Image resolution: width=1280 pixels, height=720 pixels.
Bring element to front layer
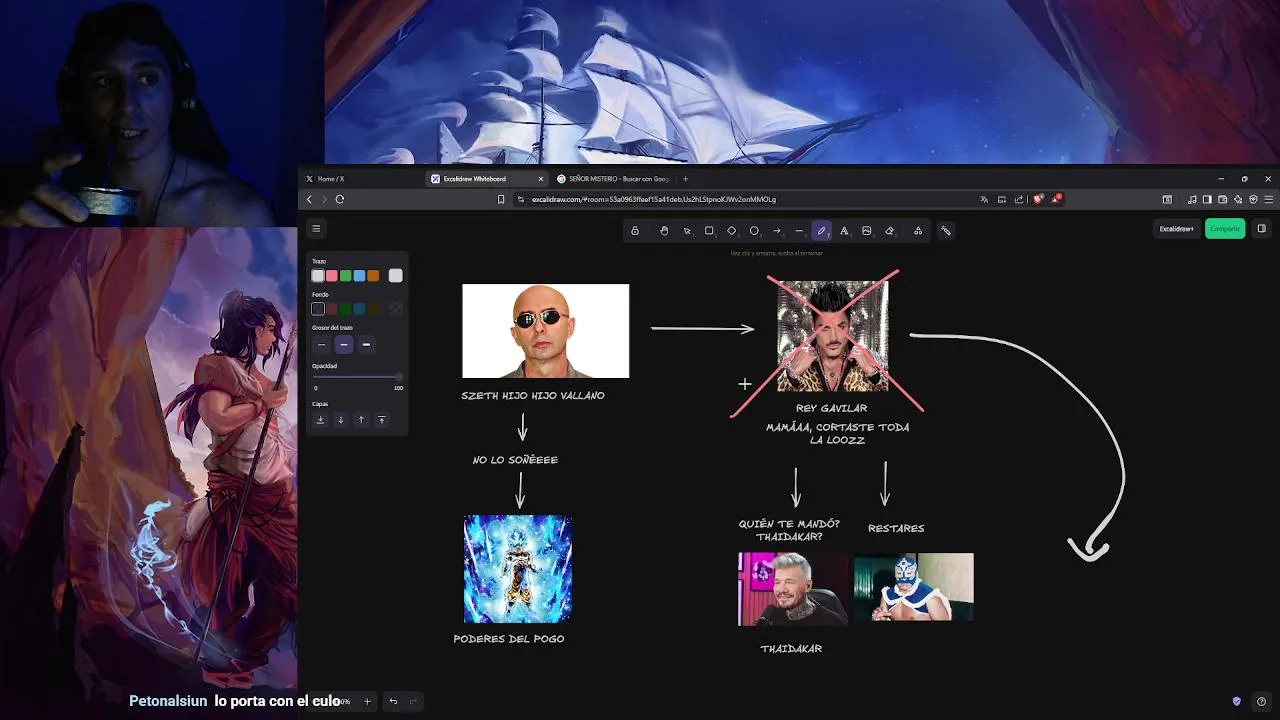click(381, 420)
